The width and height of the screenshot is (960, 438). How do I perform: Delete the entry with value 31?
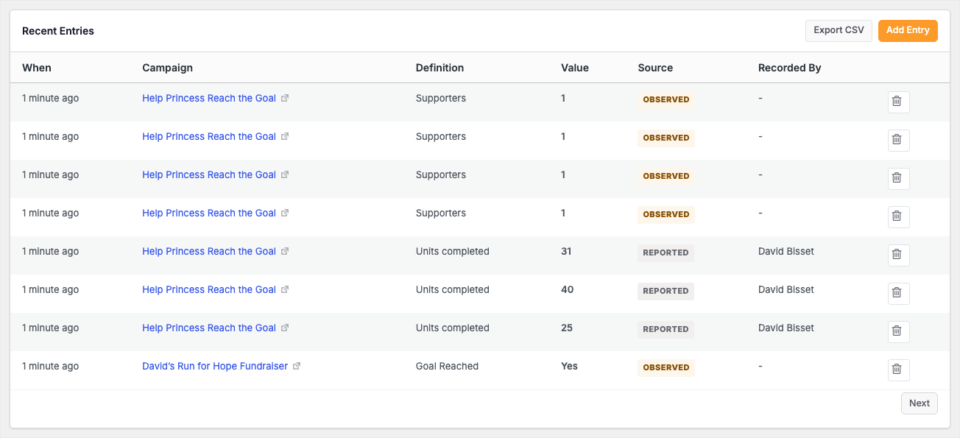898,255
